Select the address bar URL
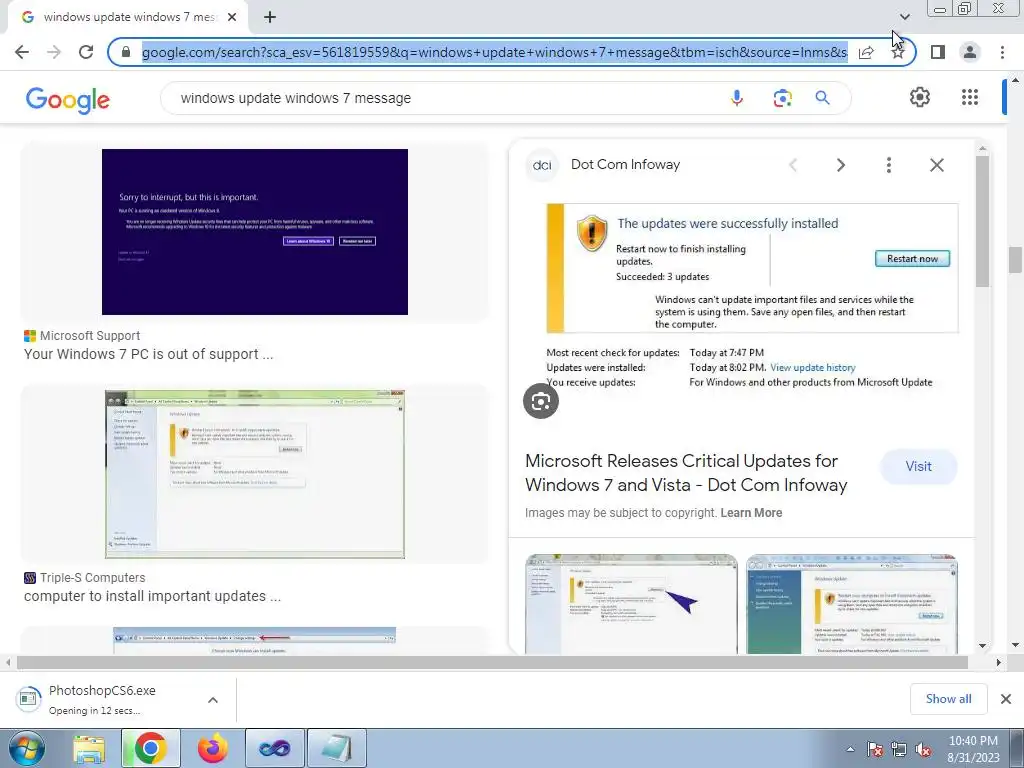Image resolution: width=1024 pixels, height=768 pixels. point(494,52)
